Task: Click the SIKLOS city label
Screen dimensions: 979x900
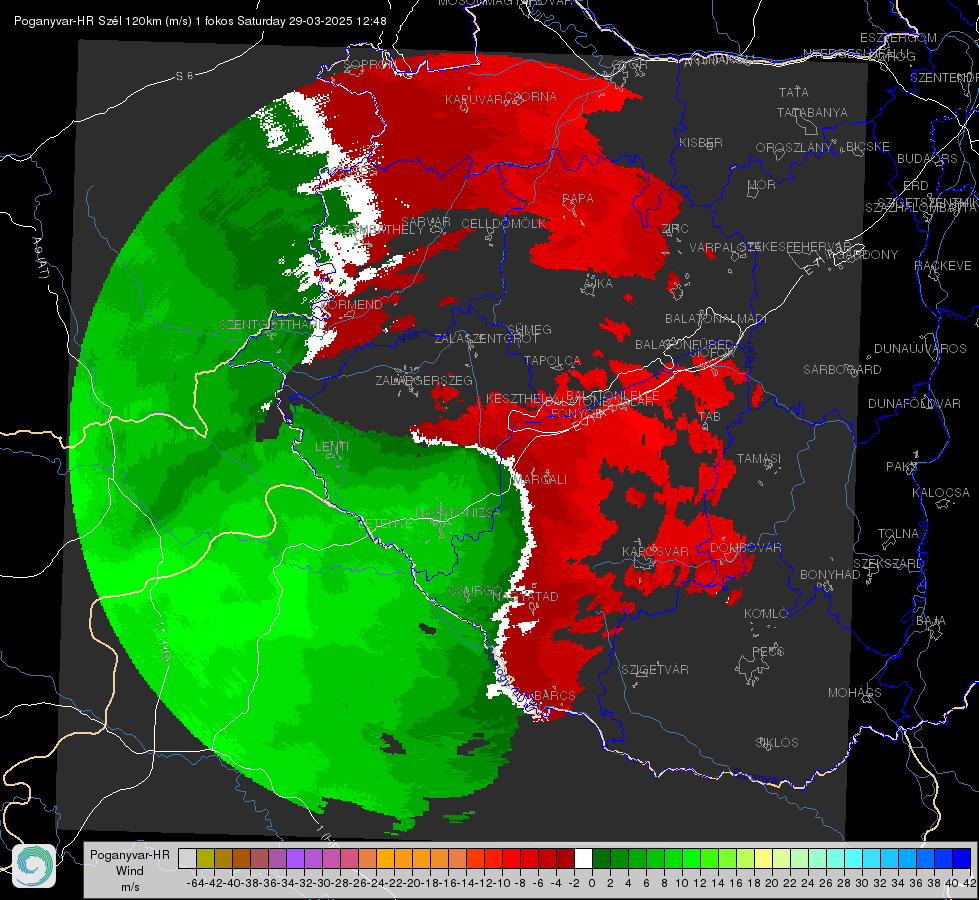Action: (777, 743)
